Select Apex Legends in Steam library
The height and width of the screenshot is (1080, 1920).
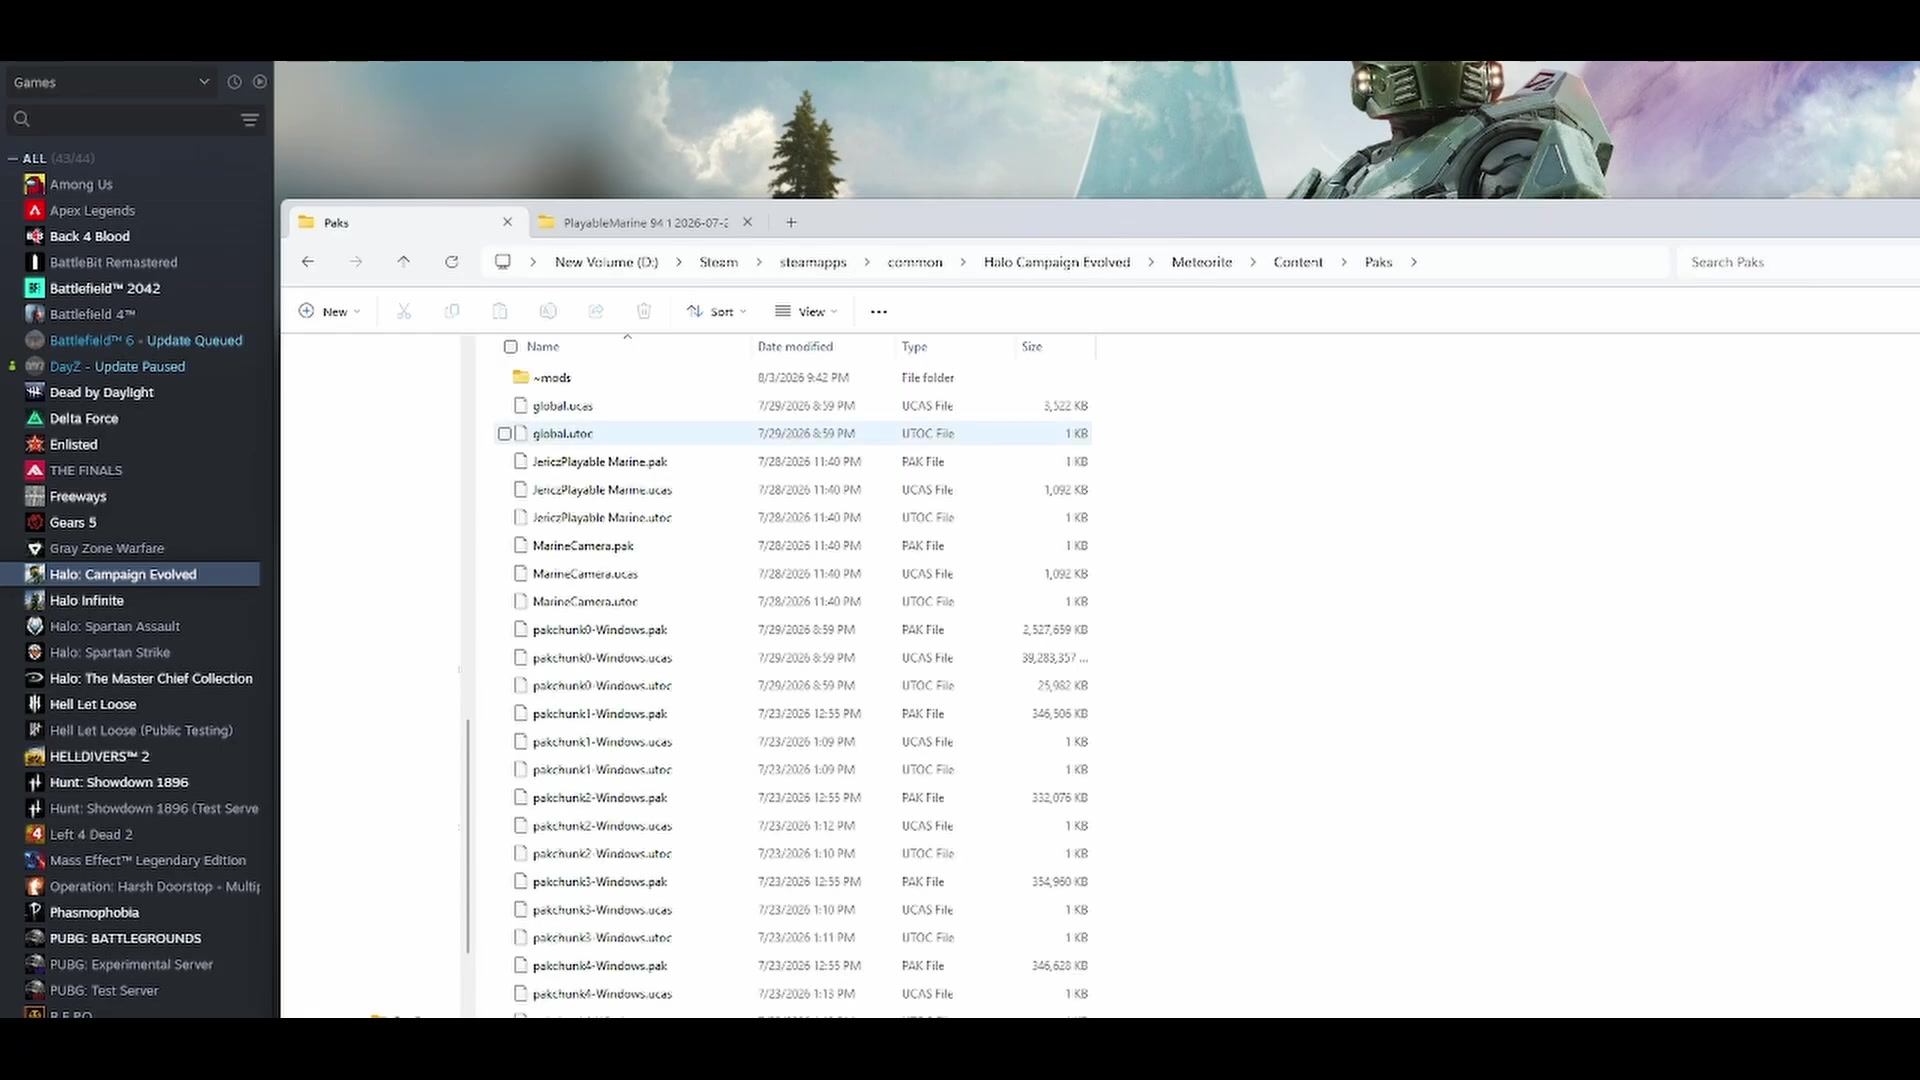[92, 210]
